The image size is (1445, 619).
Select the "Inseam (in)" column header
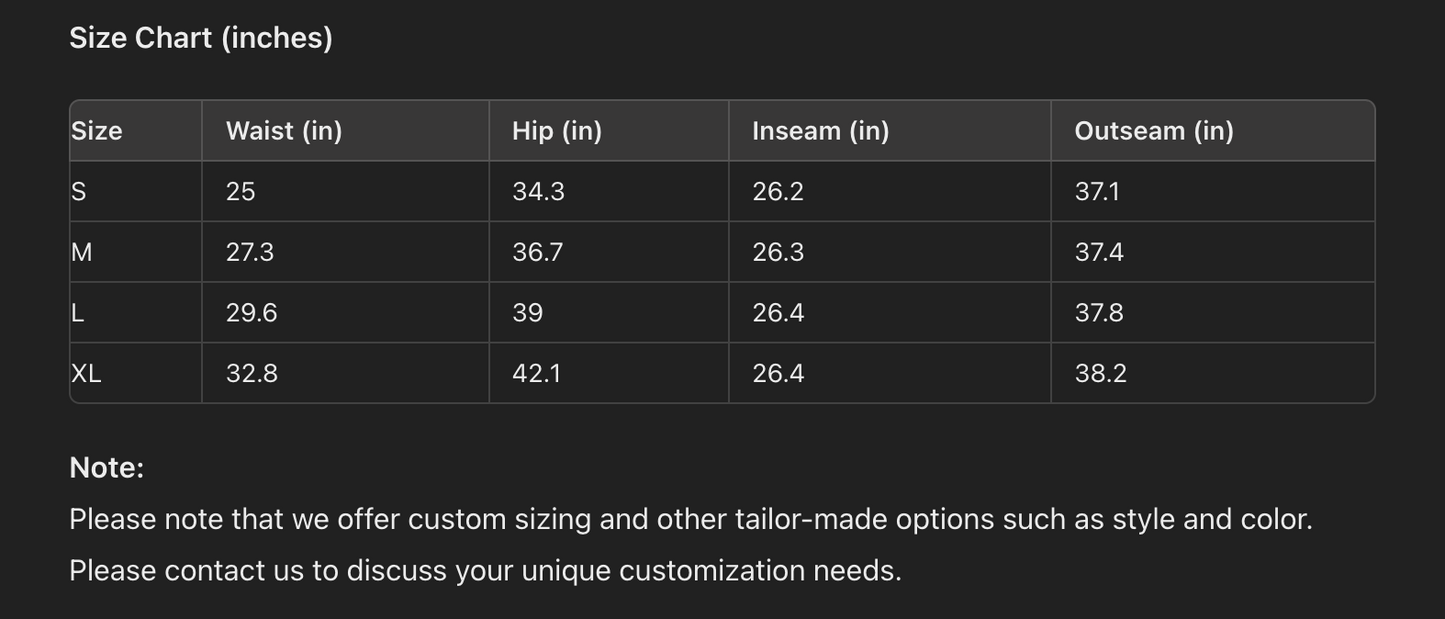click(820, 131)
